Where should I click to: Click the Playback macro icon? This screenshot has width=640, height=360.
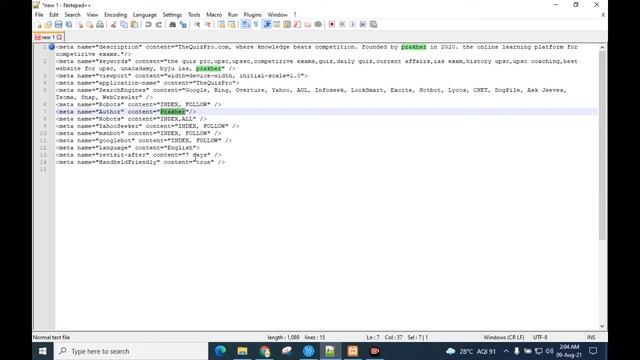click(x=353, y=24)
